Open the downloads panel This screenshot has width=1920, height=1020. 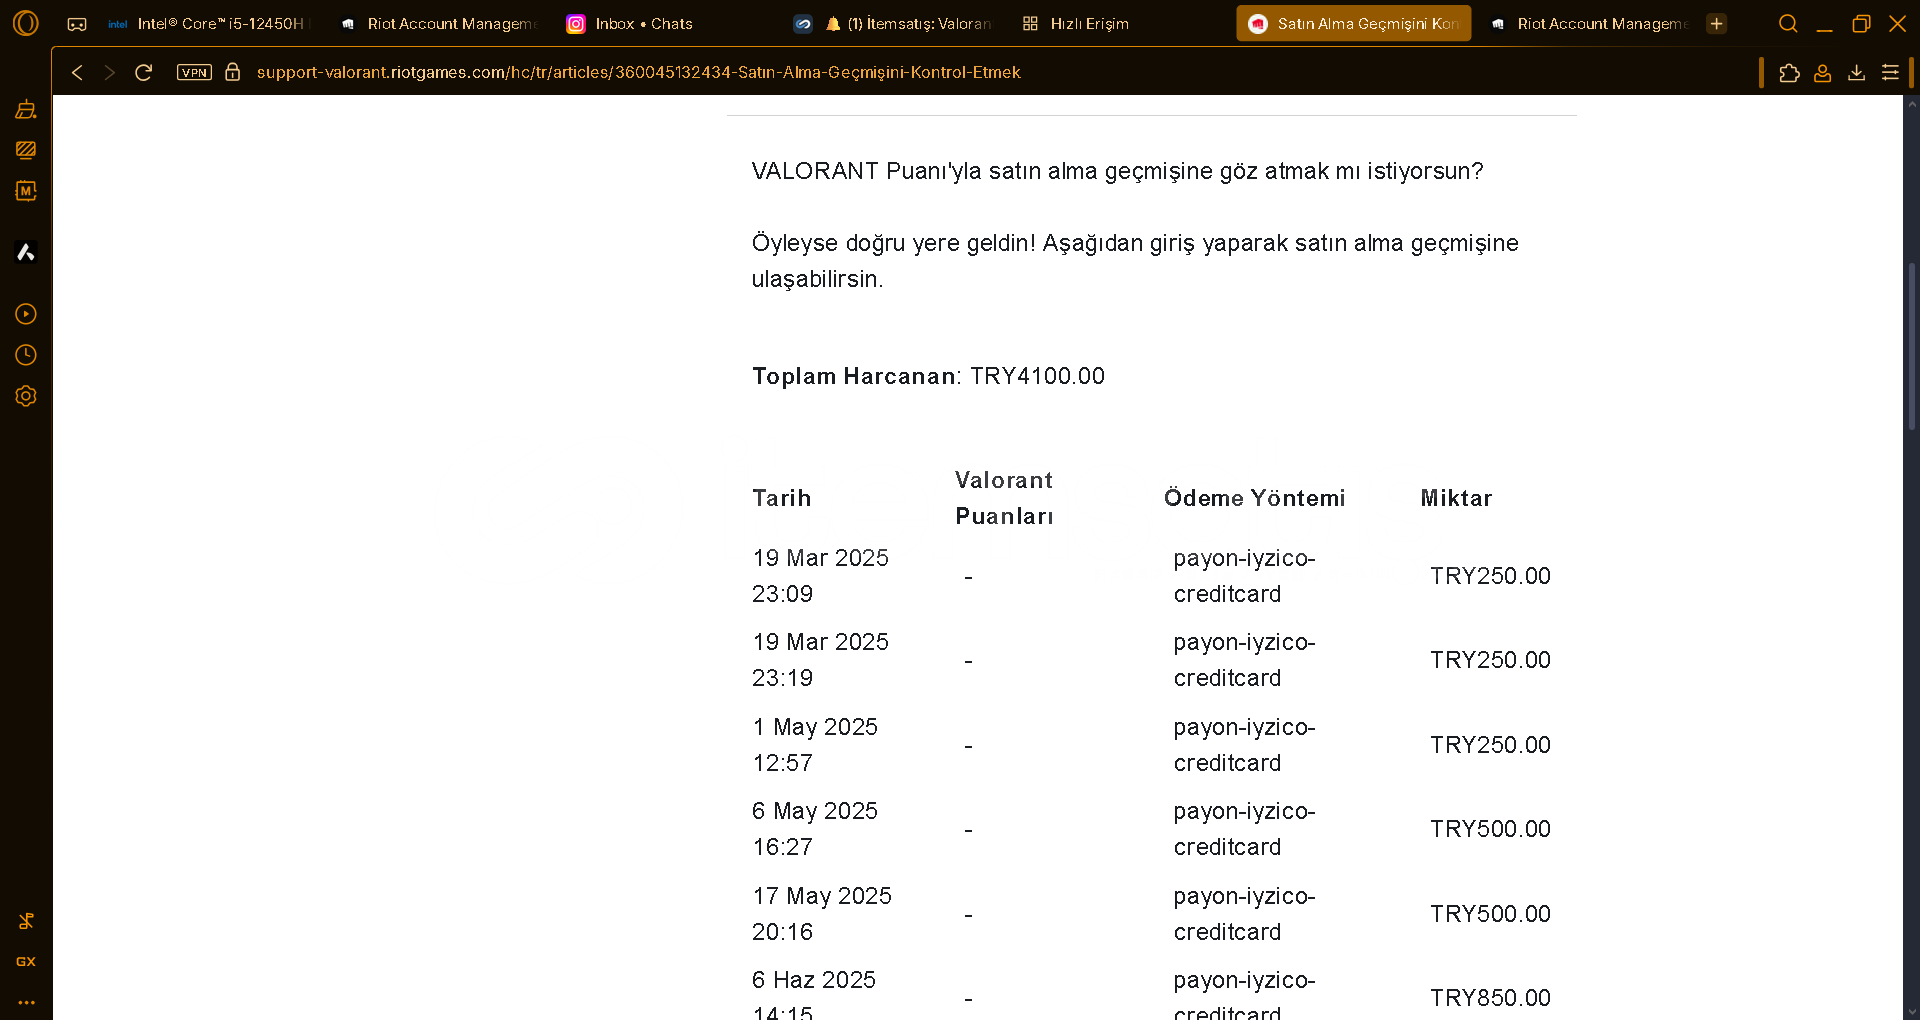click(1856, 72)
